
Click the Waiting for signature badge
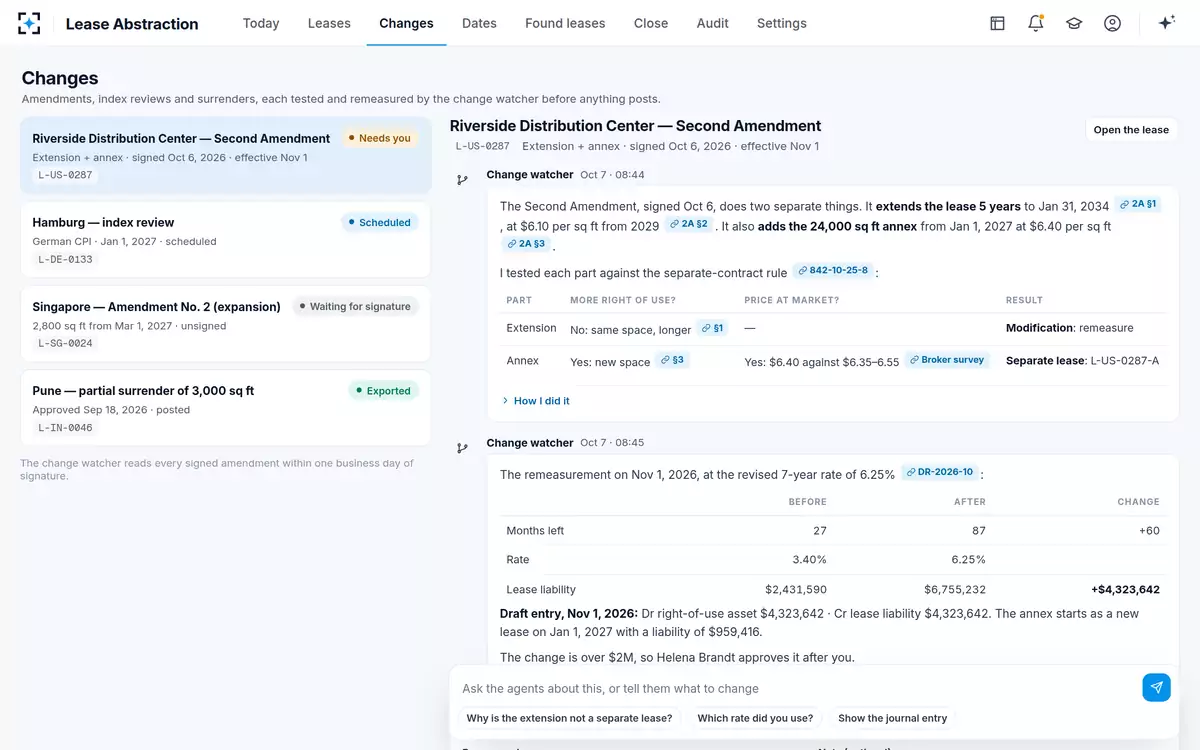pyautogui.click(x=353, y=306)
